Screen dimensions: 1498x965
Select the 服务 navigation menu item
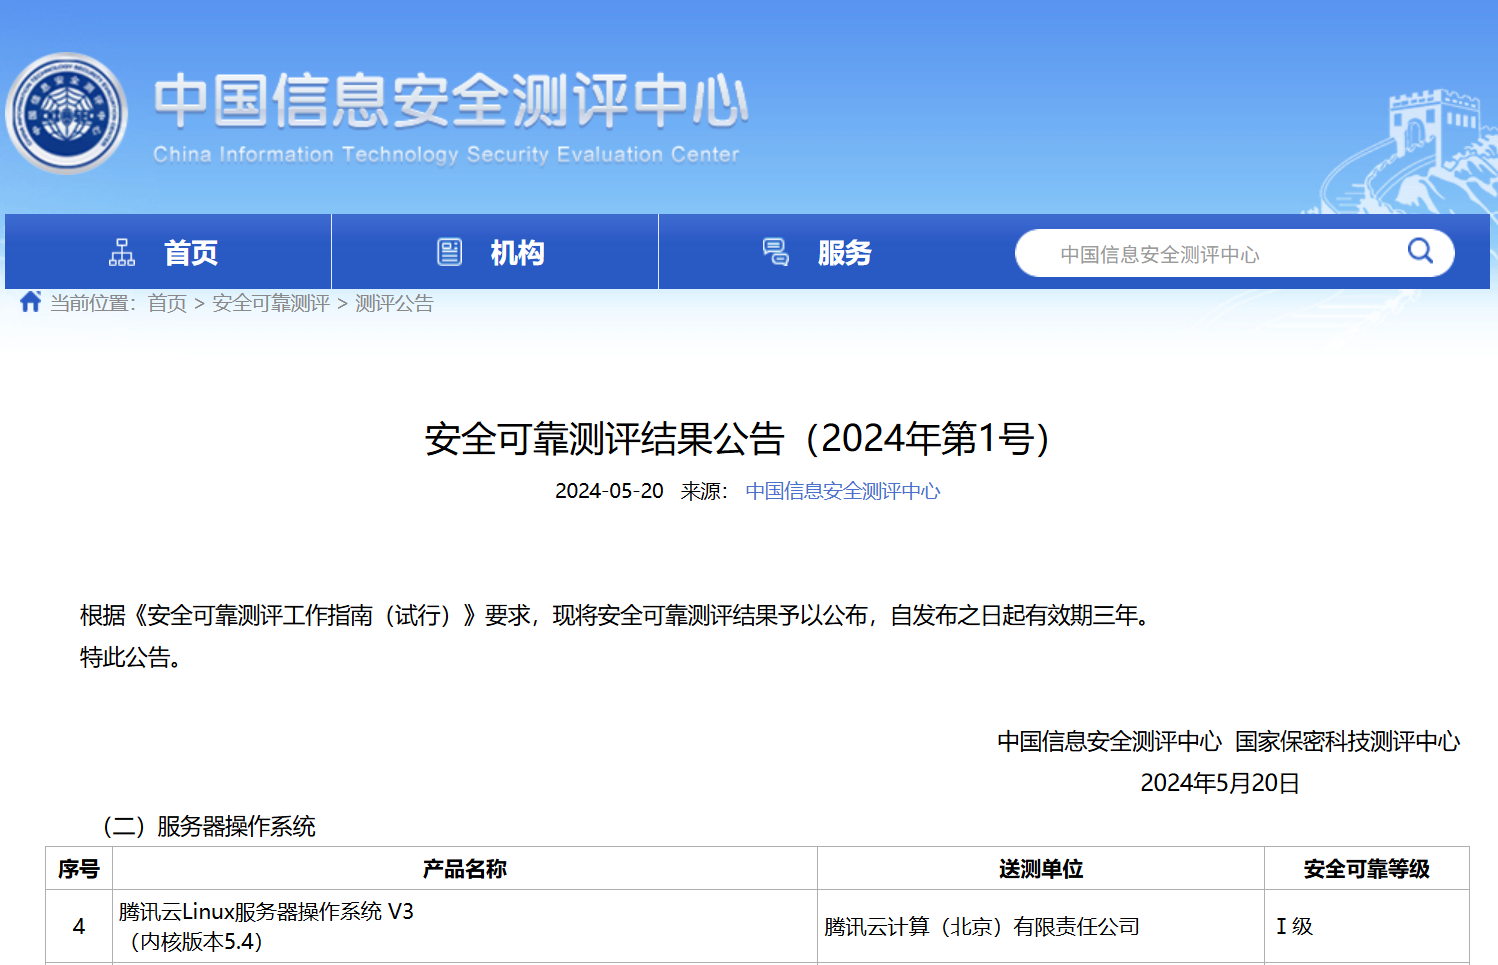(x=844, y=253)
